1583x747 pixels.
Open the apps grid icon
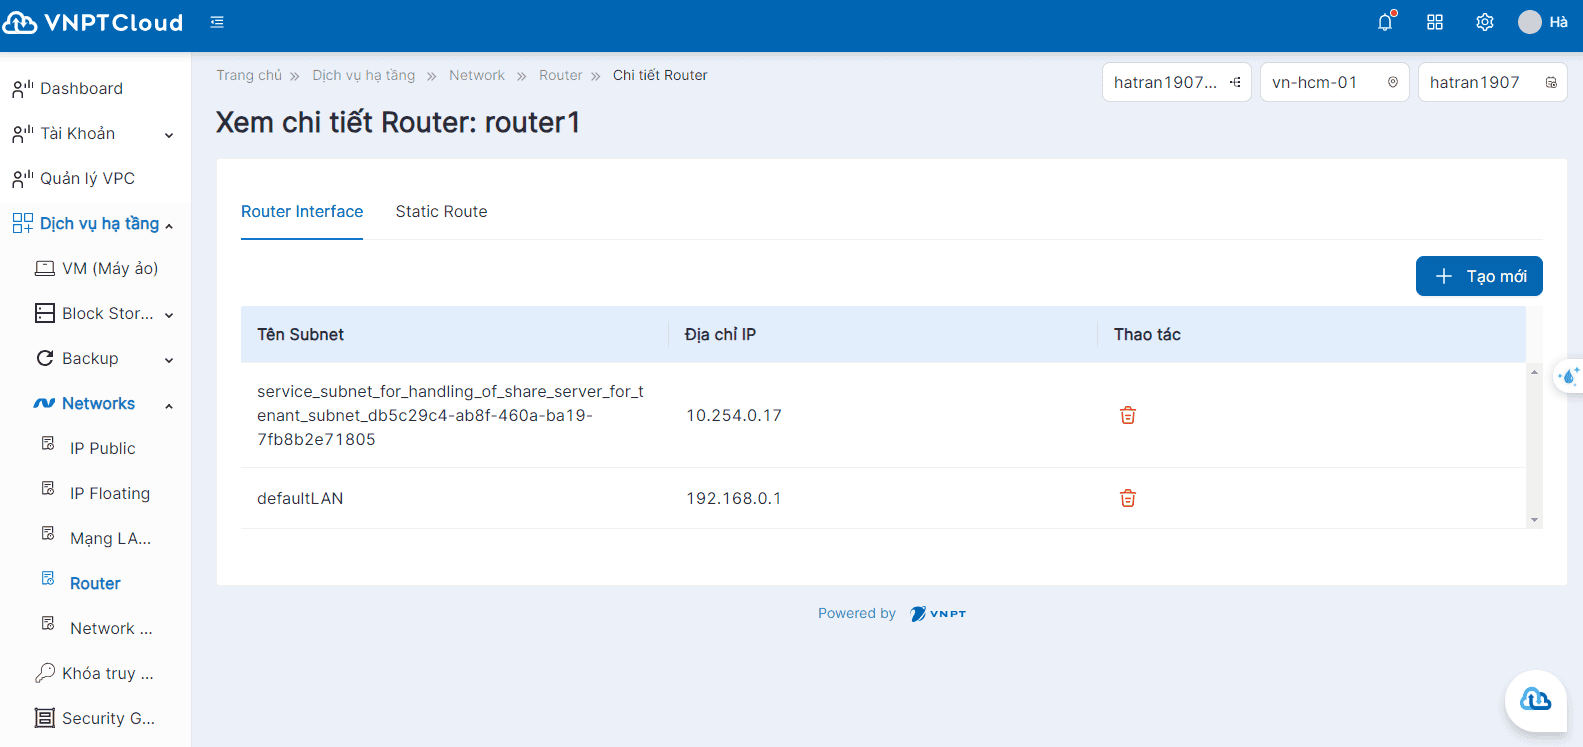click(1435, 22)
